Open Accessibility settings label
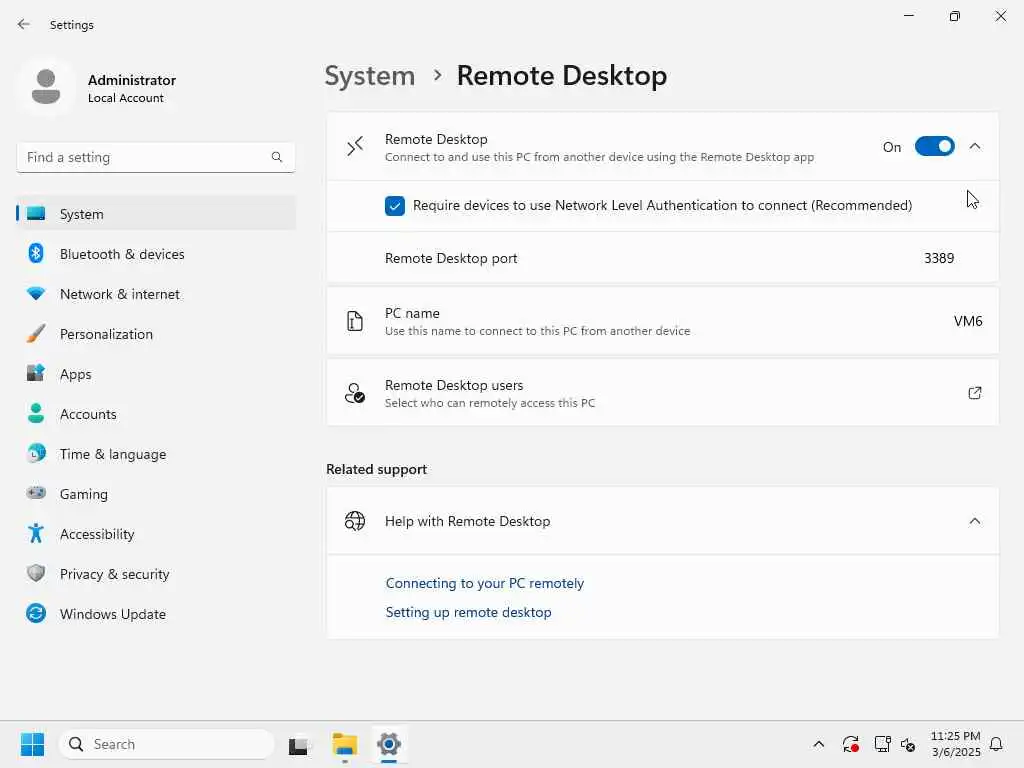 click(x=97, y=534)
